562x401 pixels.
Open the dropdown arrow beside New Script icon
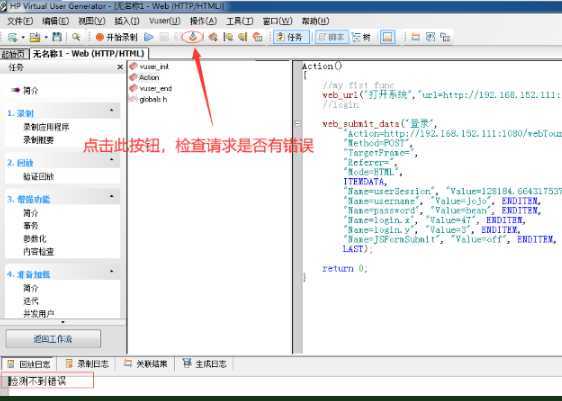pyautogui.click(x=22, y=37)
